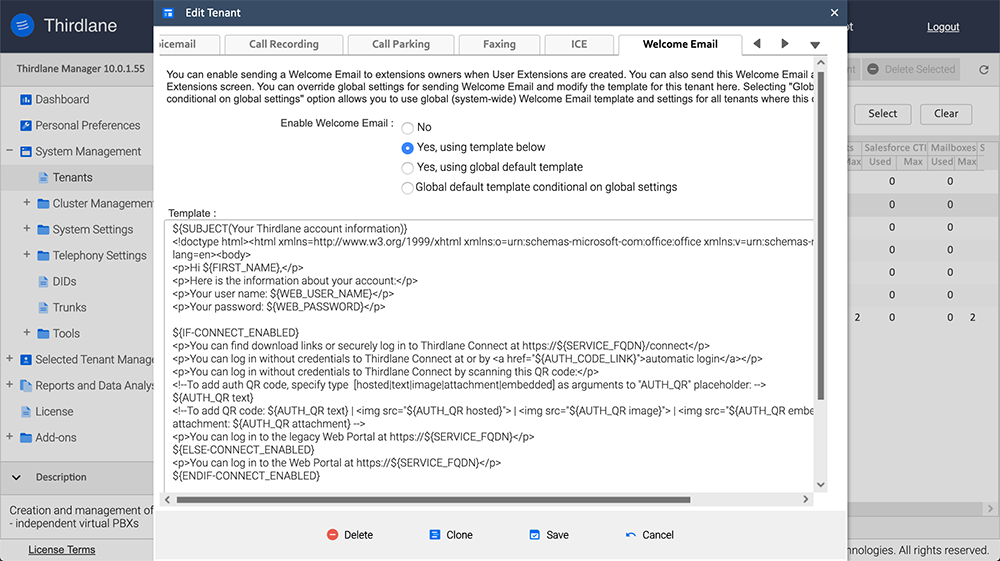Expand Selected Tenant Management node
1000x561 pixels.
9,358
